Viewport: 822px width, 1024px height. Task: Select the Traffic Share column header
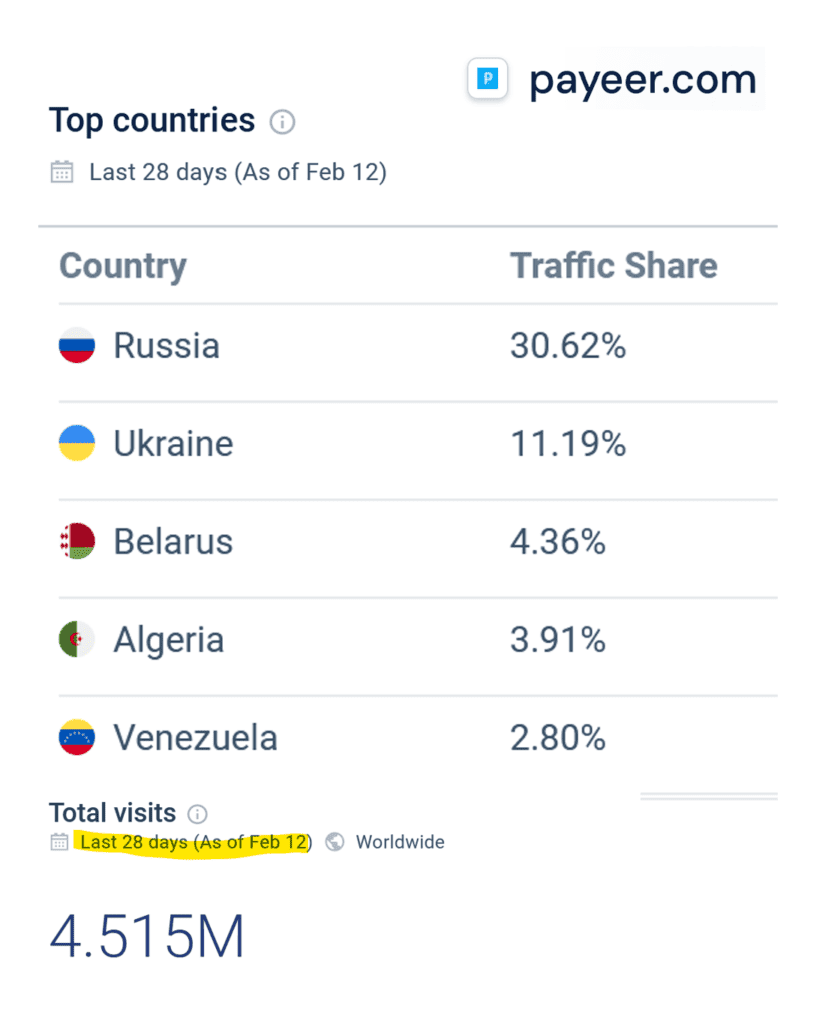click(x=614, y=266)
